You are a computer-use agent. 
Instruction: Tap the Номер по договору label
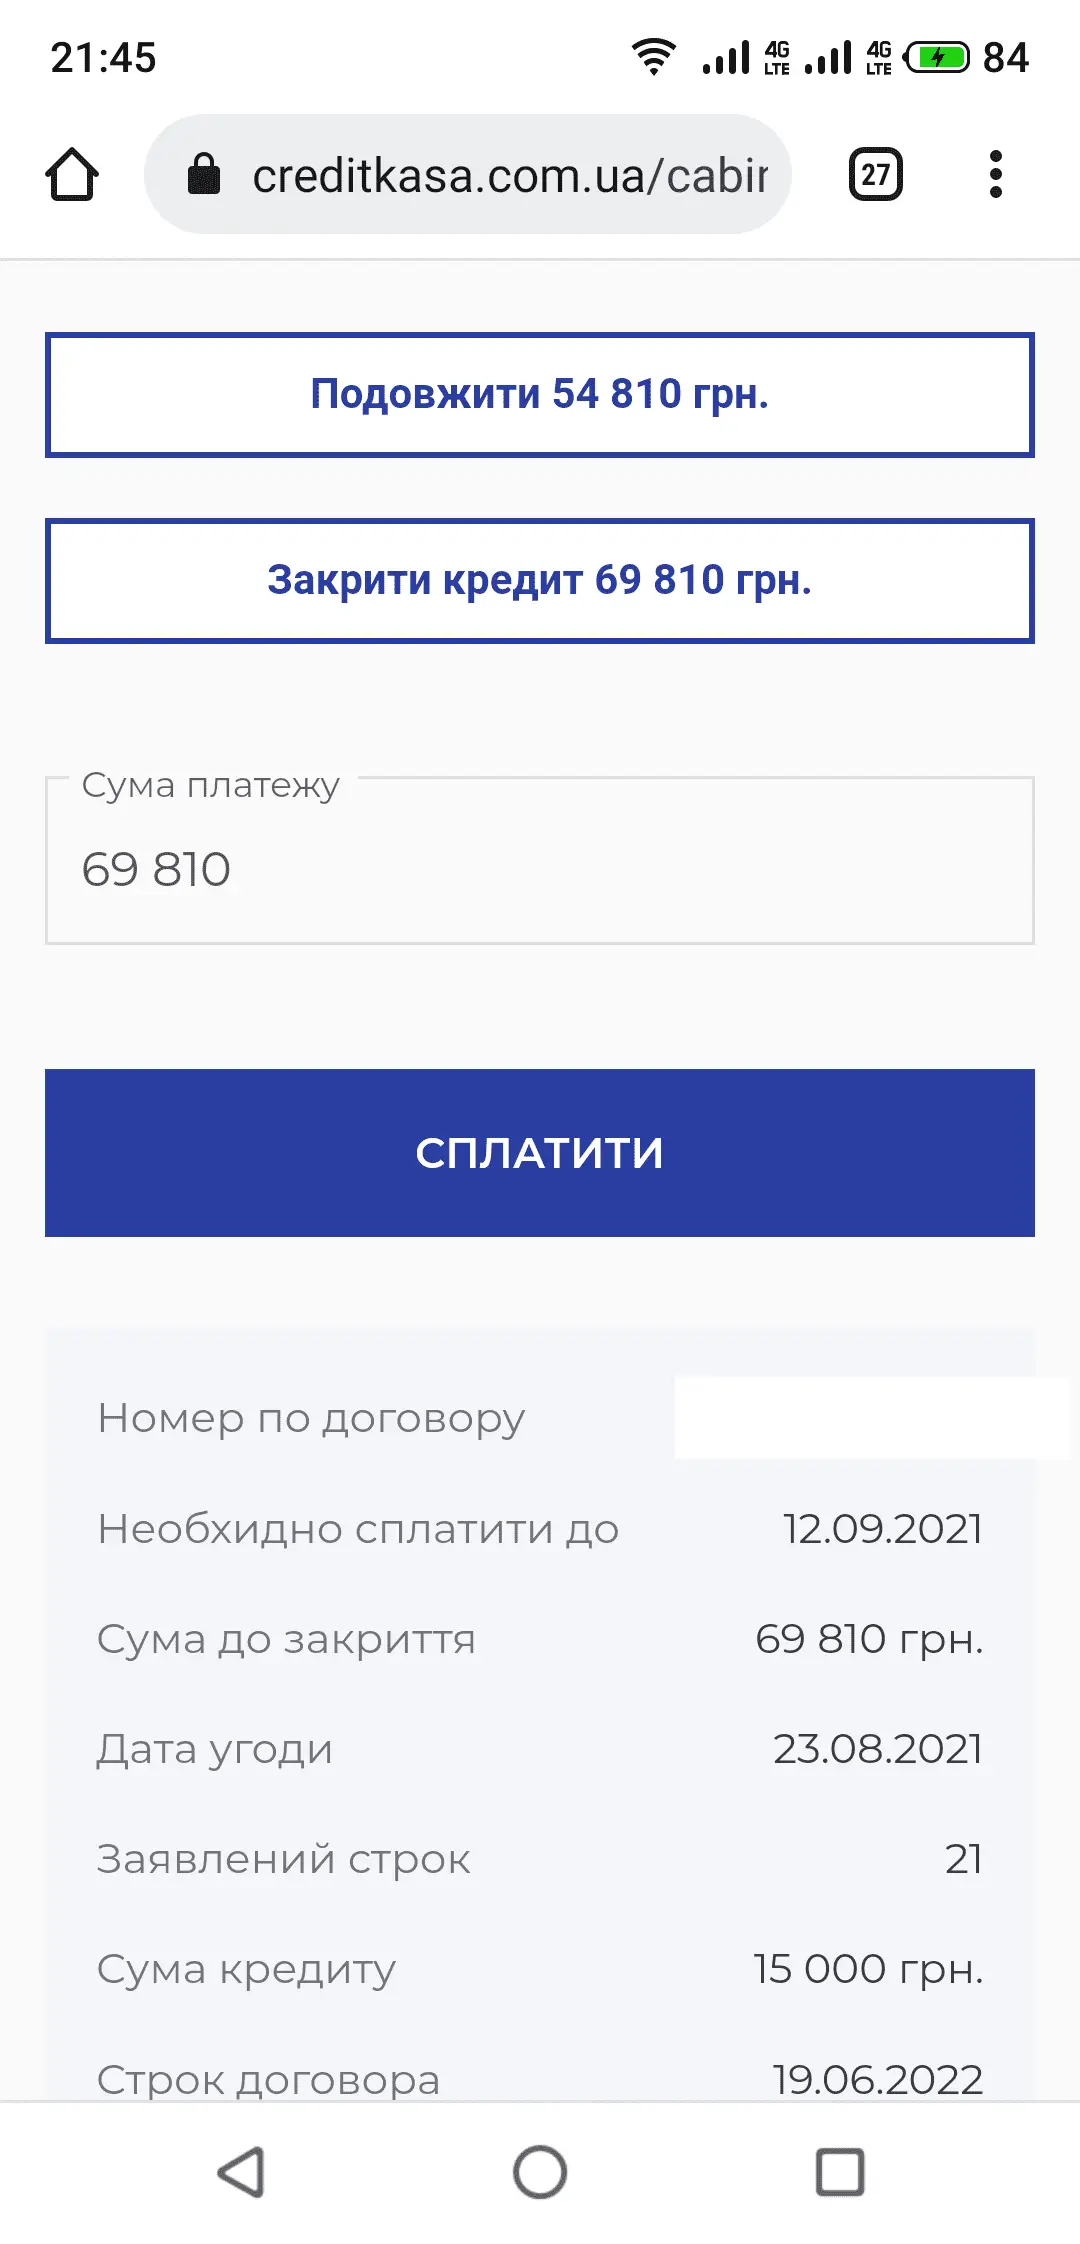(x=311, y=1418)
